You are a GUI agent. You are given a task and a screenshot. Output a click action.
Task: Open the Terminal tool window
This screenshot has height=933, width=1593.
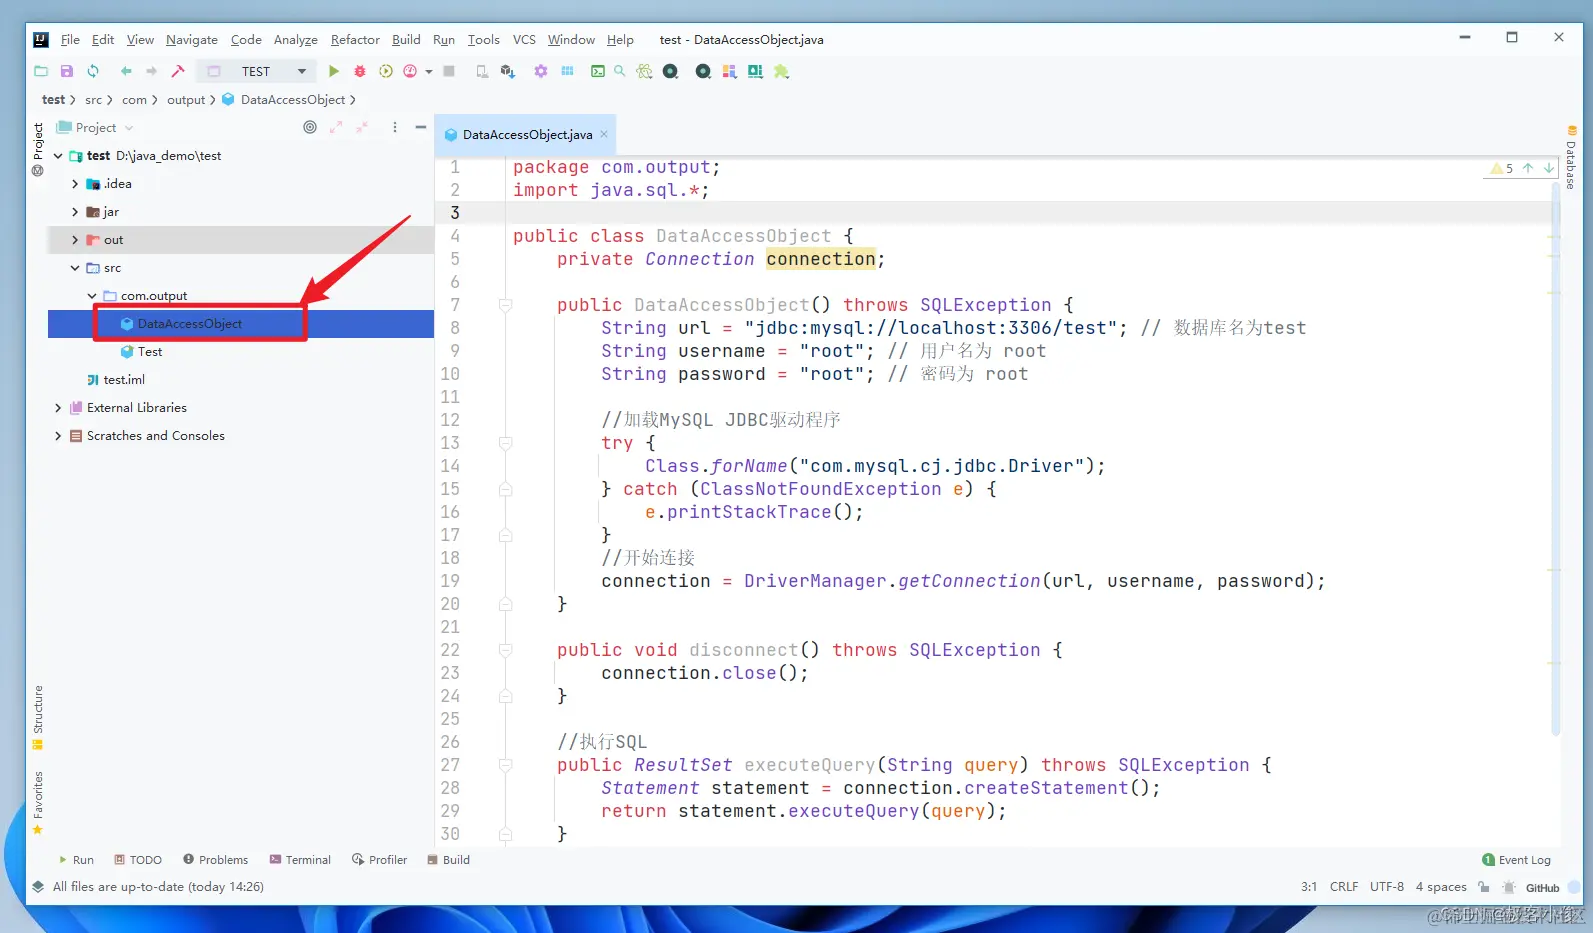click(x=300, y=859)
